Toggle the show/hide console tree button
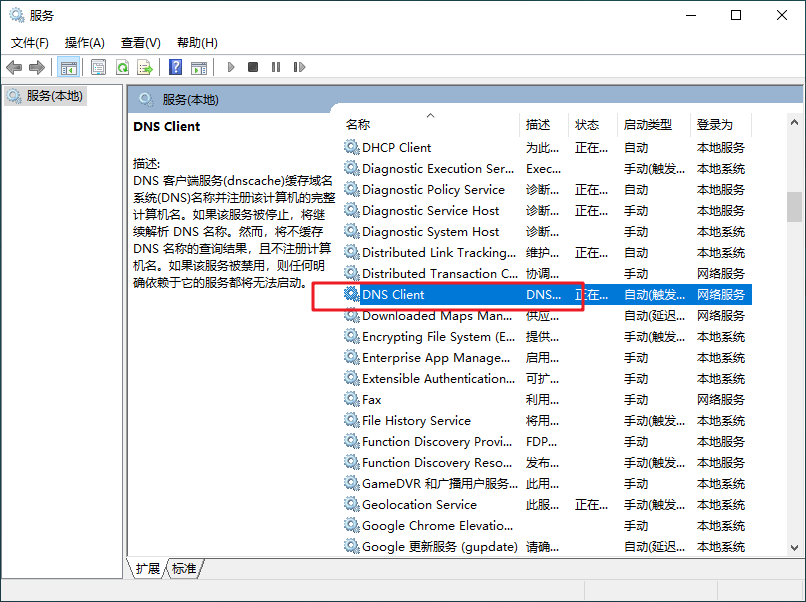Viewport: 806px width, 602px height. point(69,67)
